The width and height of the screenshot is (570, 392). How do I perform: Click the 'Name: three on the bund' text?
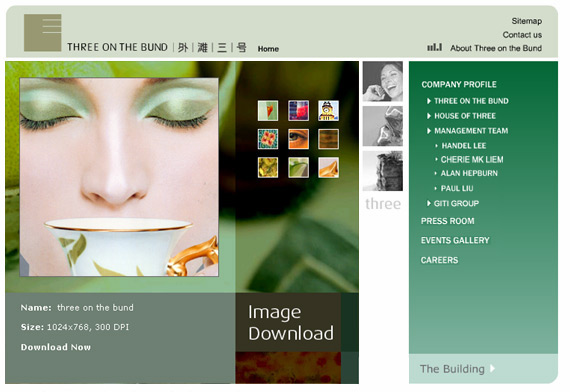click(77, 308)
